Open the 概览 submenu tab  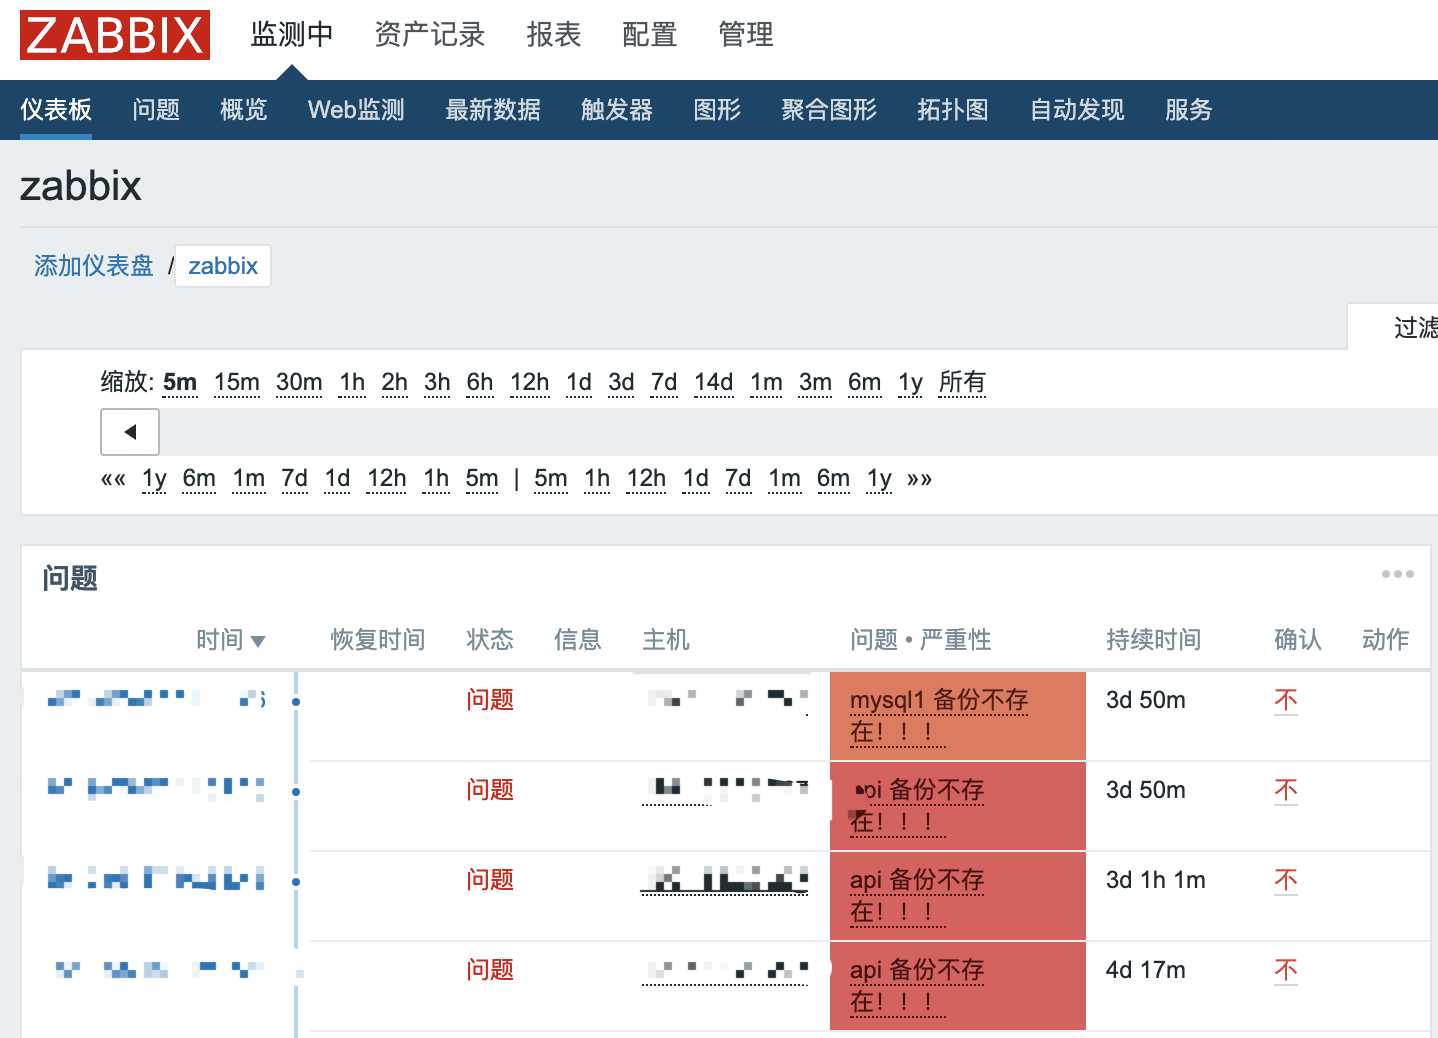click(x=244, y=109)
